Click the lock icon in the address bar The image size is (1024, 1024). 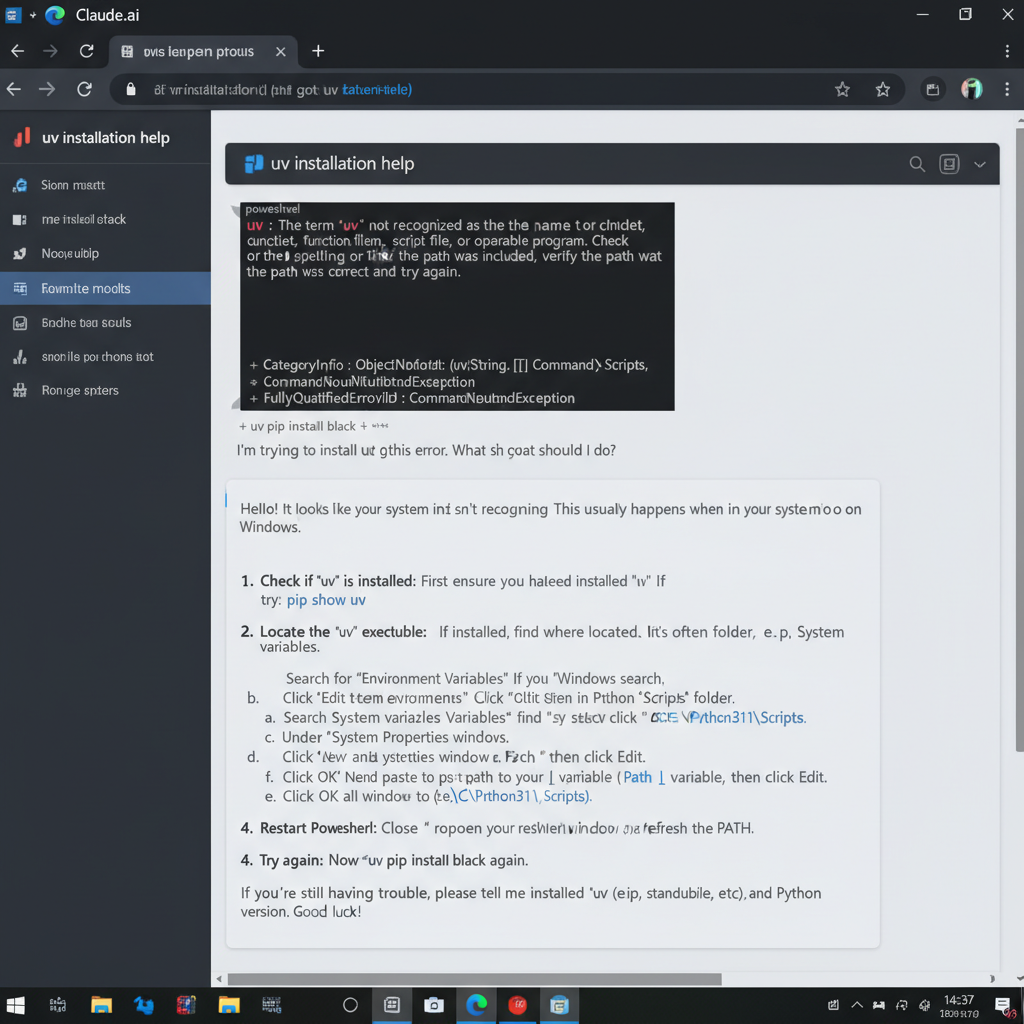click(131, 89)
